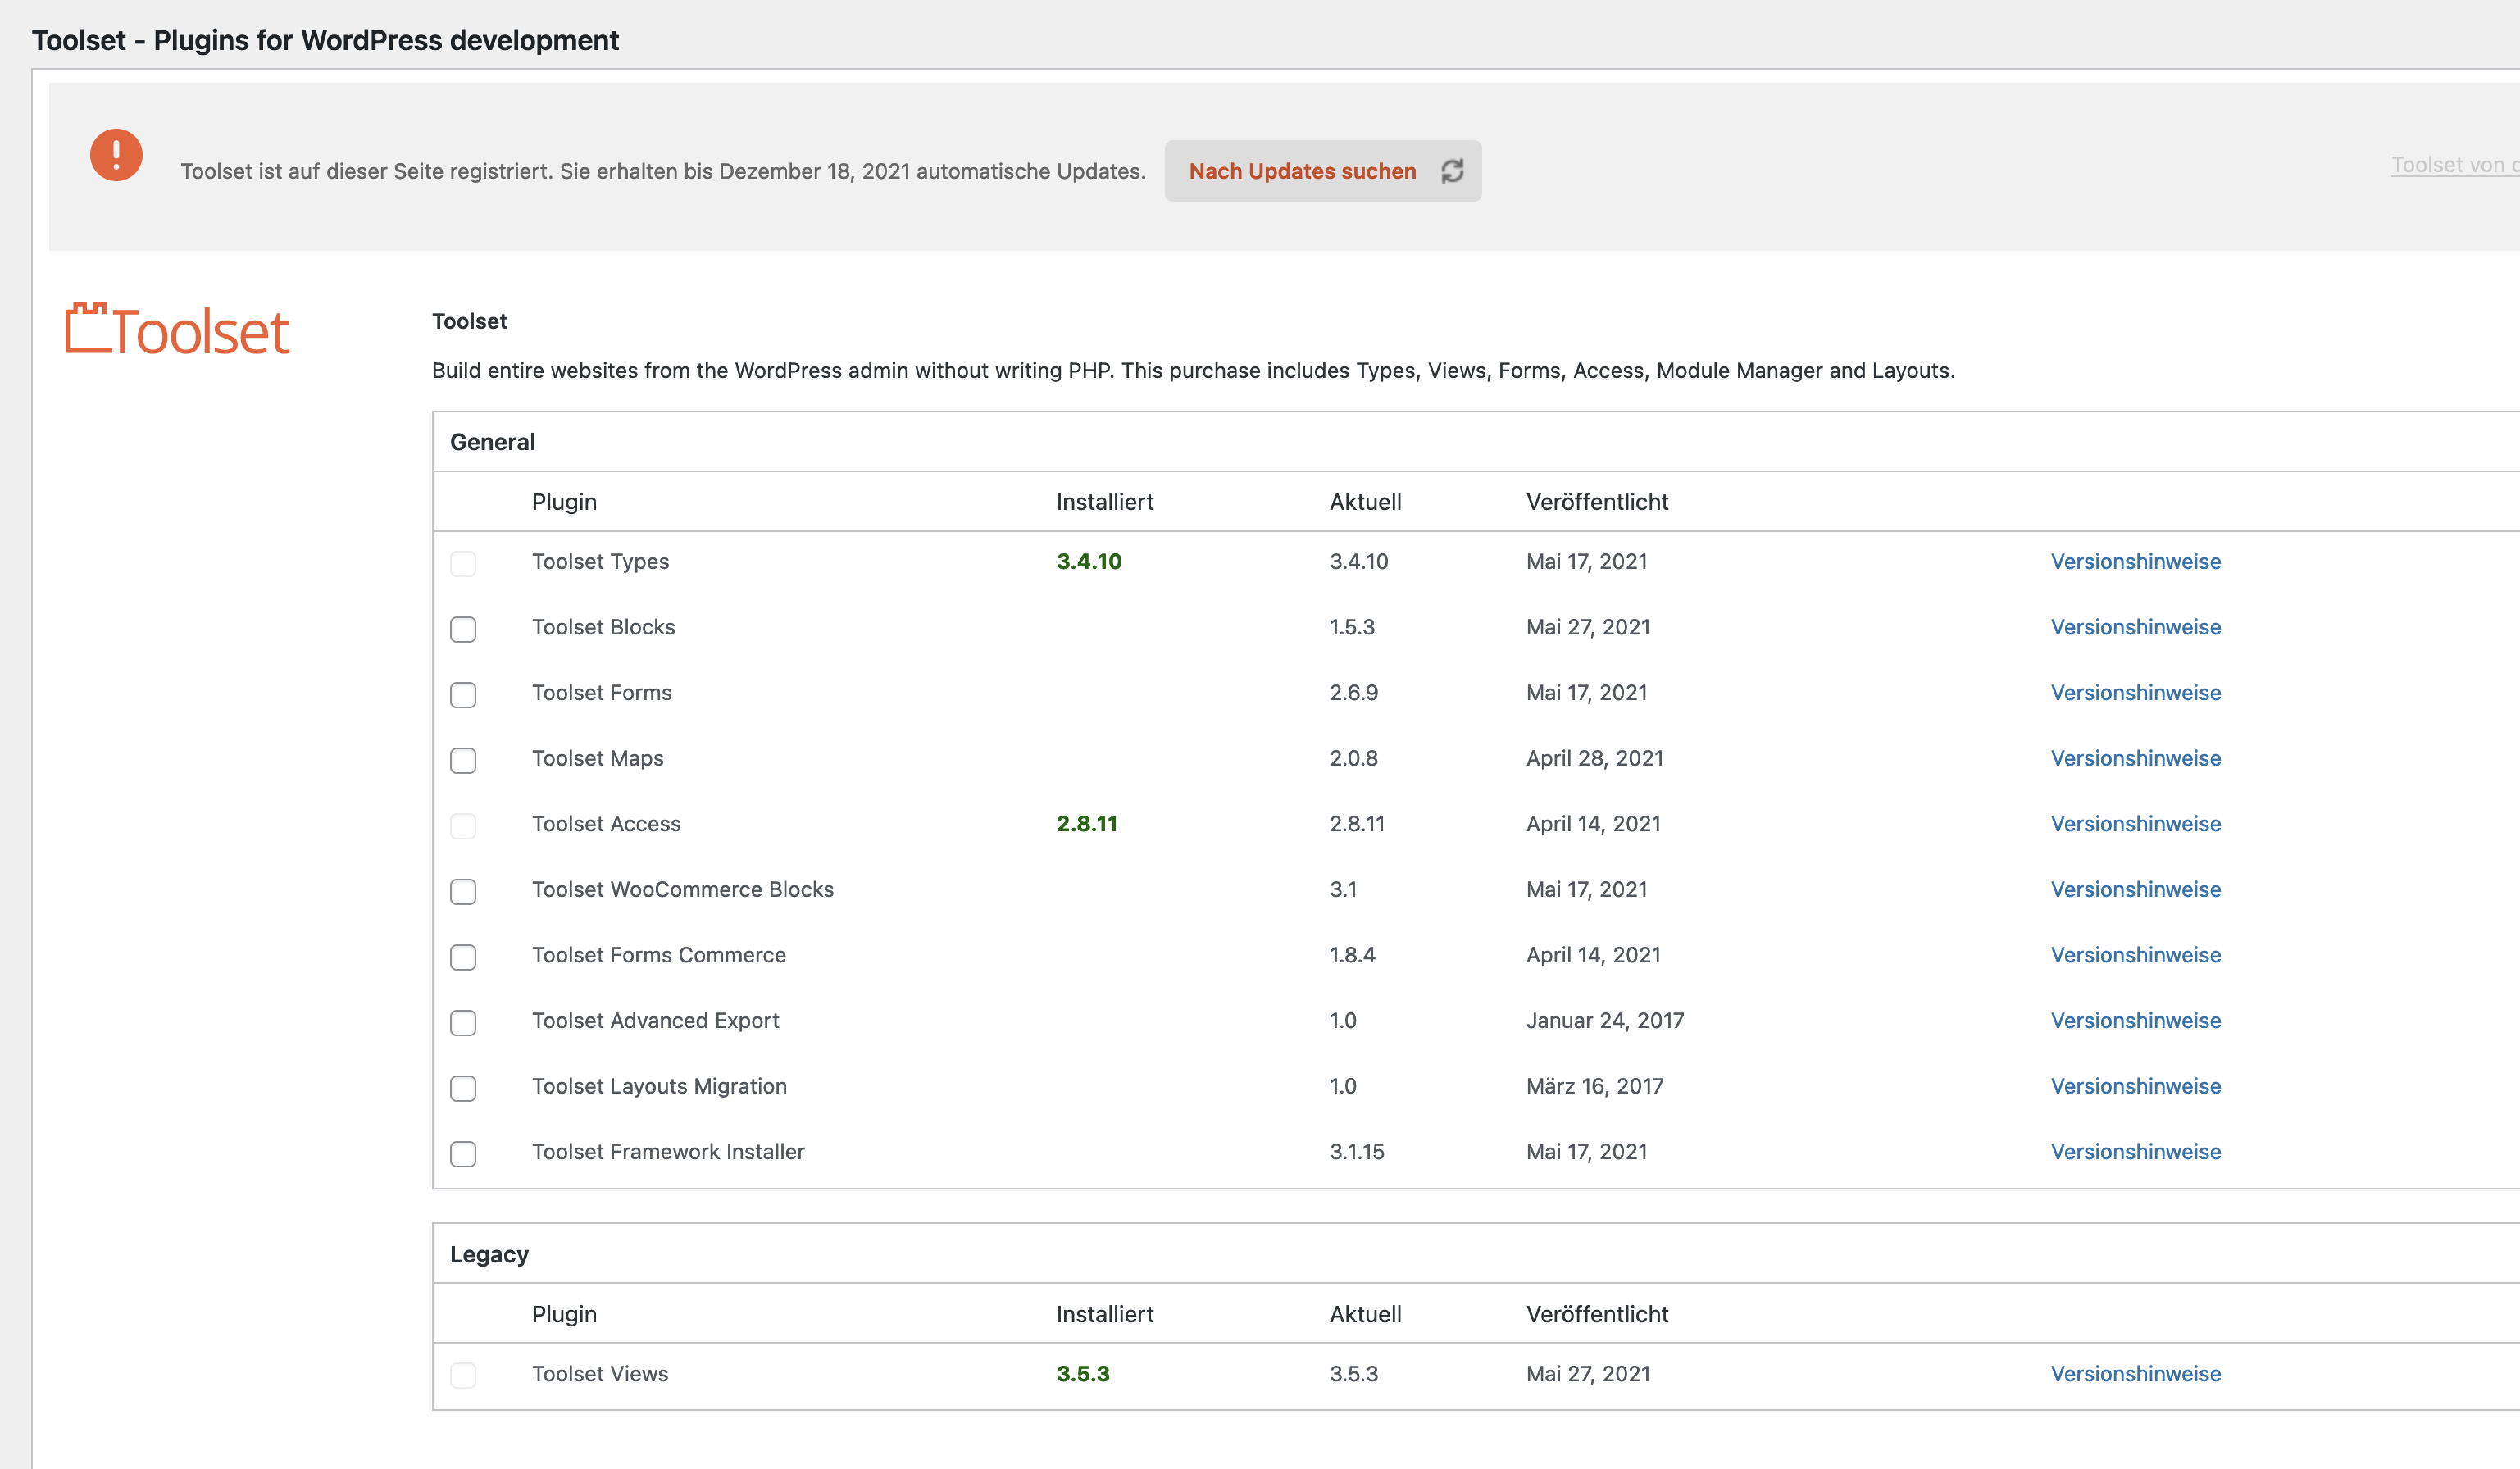Image resolution: width=2520 pixels, height=1469 pixels.
Task: Click 'Aktuell' header in the General table
Action: pos(1365,501)
